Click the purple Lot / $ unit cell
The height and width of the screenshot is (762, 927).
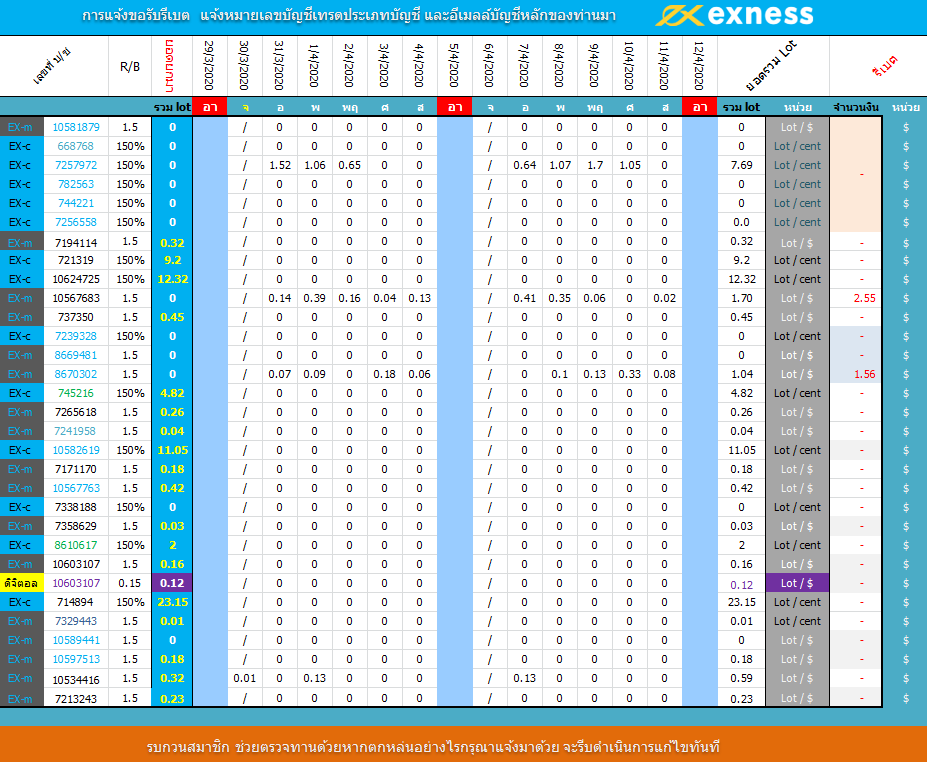(x=797, y=583)
